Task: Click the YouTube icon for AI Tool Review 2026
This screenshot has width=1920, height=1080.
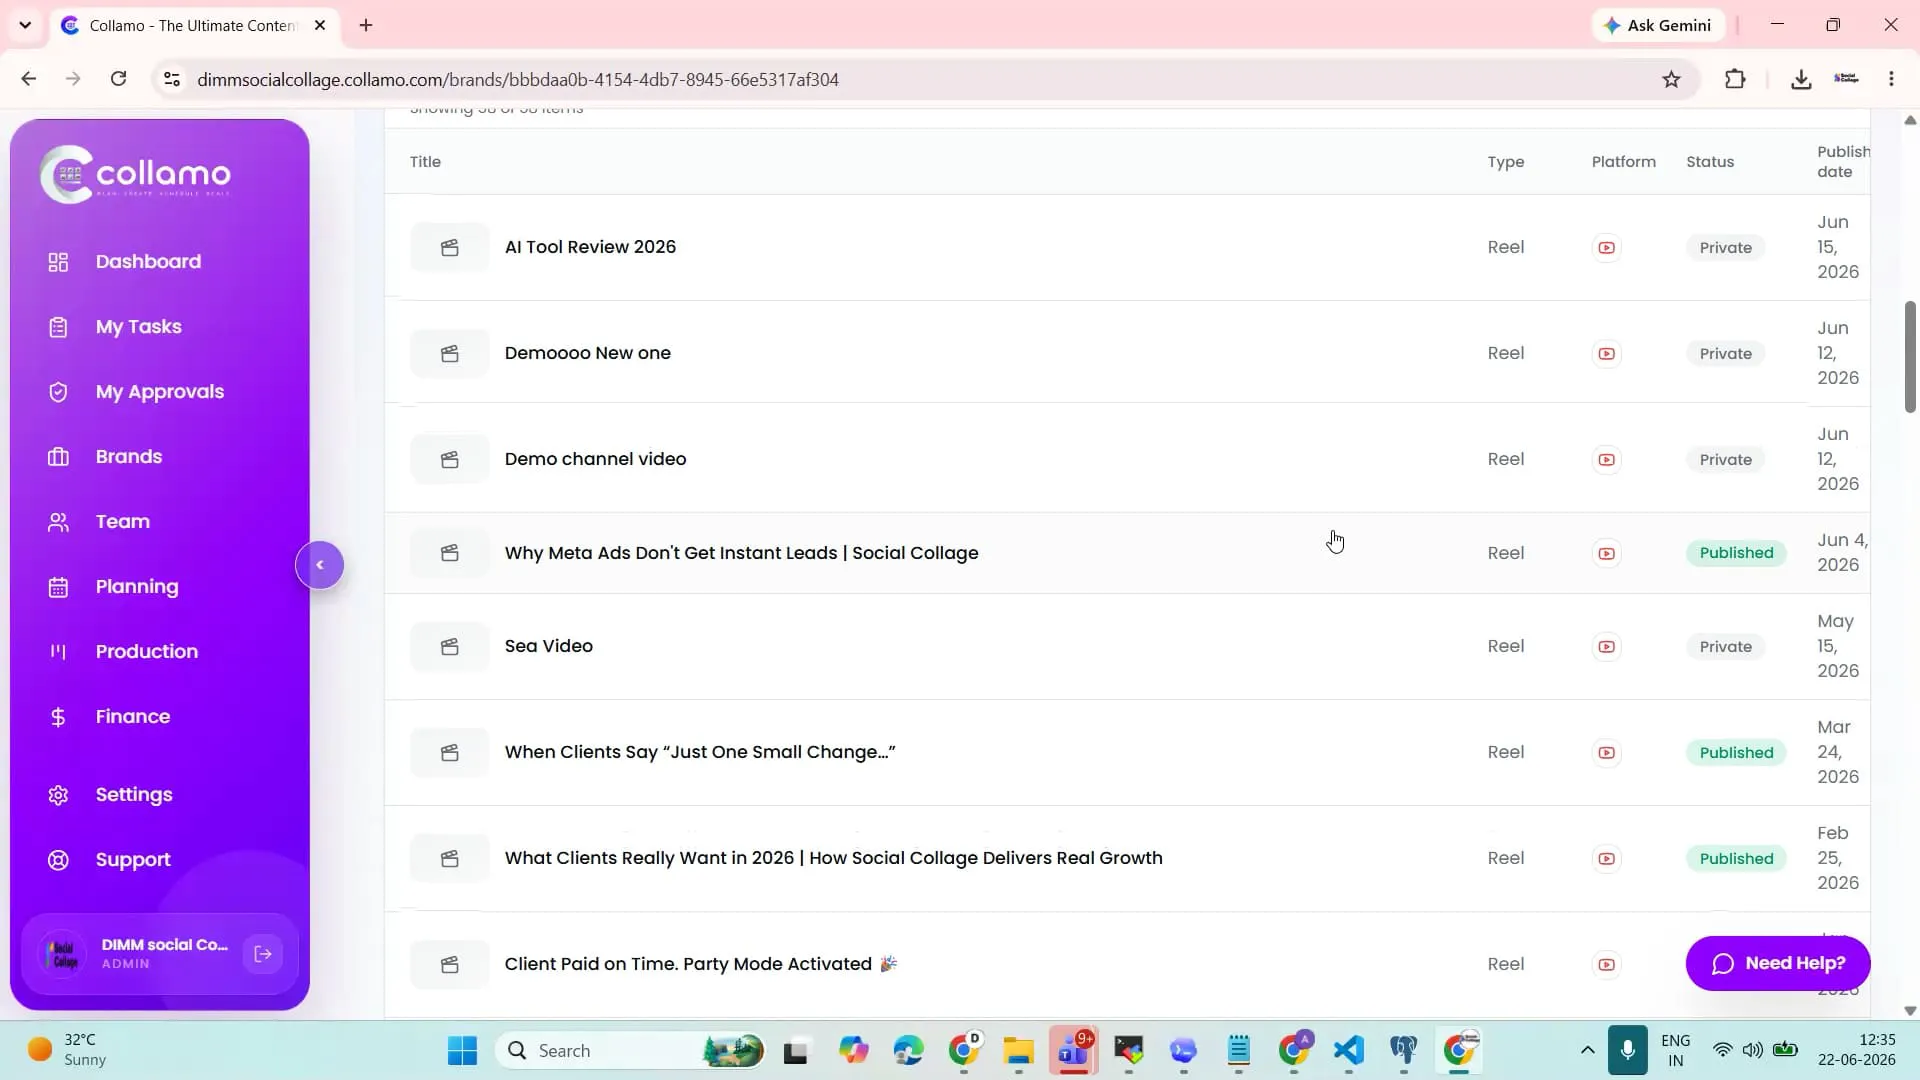Action: click(x=1606, y=247)
